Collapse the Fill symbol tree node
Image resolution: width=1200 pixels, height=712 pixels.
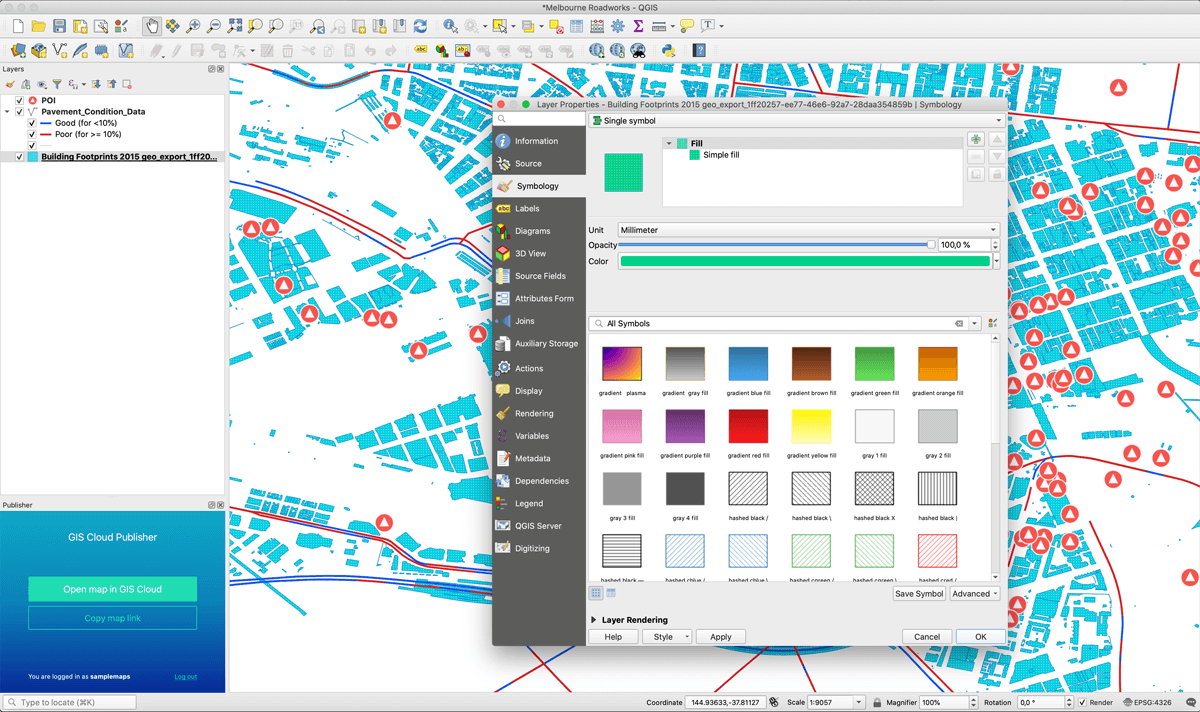pyautogui.click(x=669, y=143)
